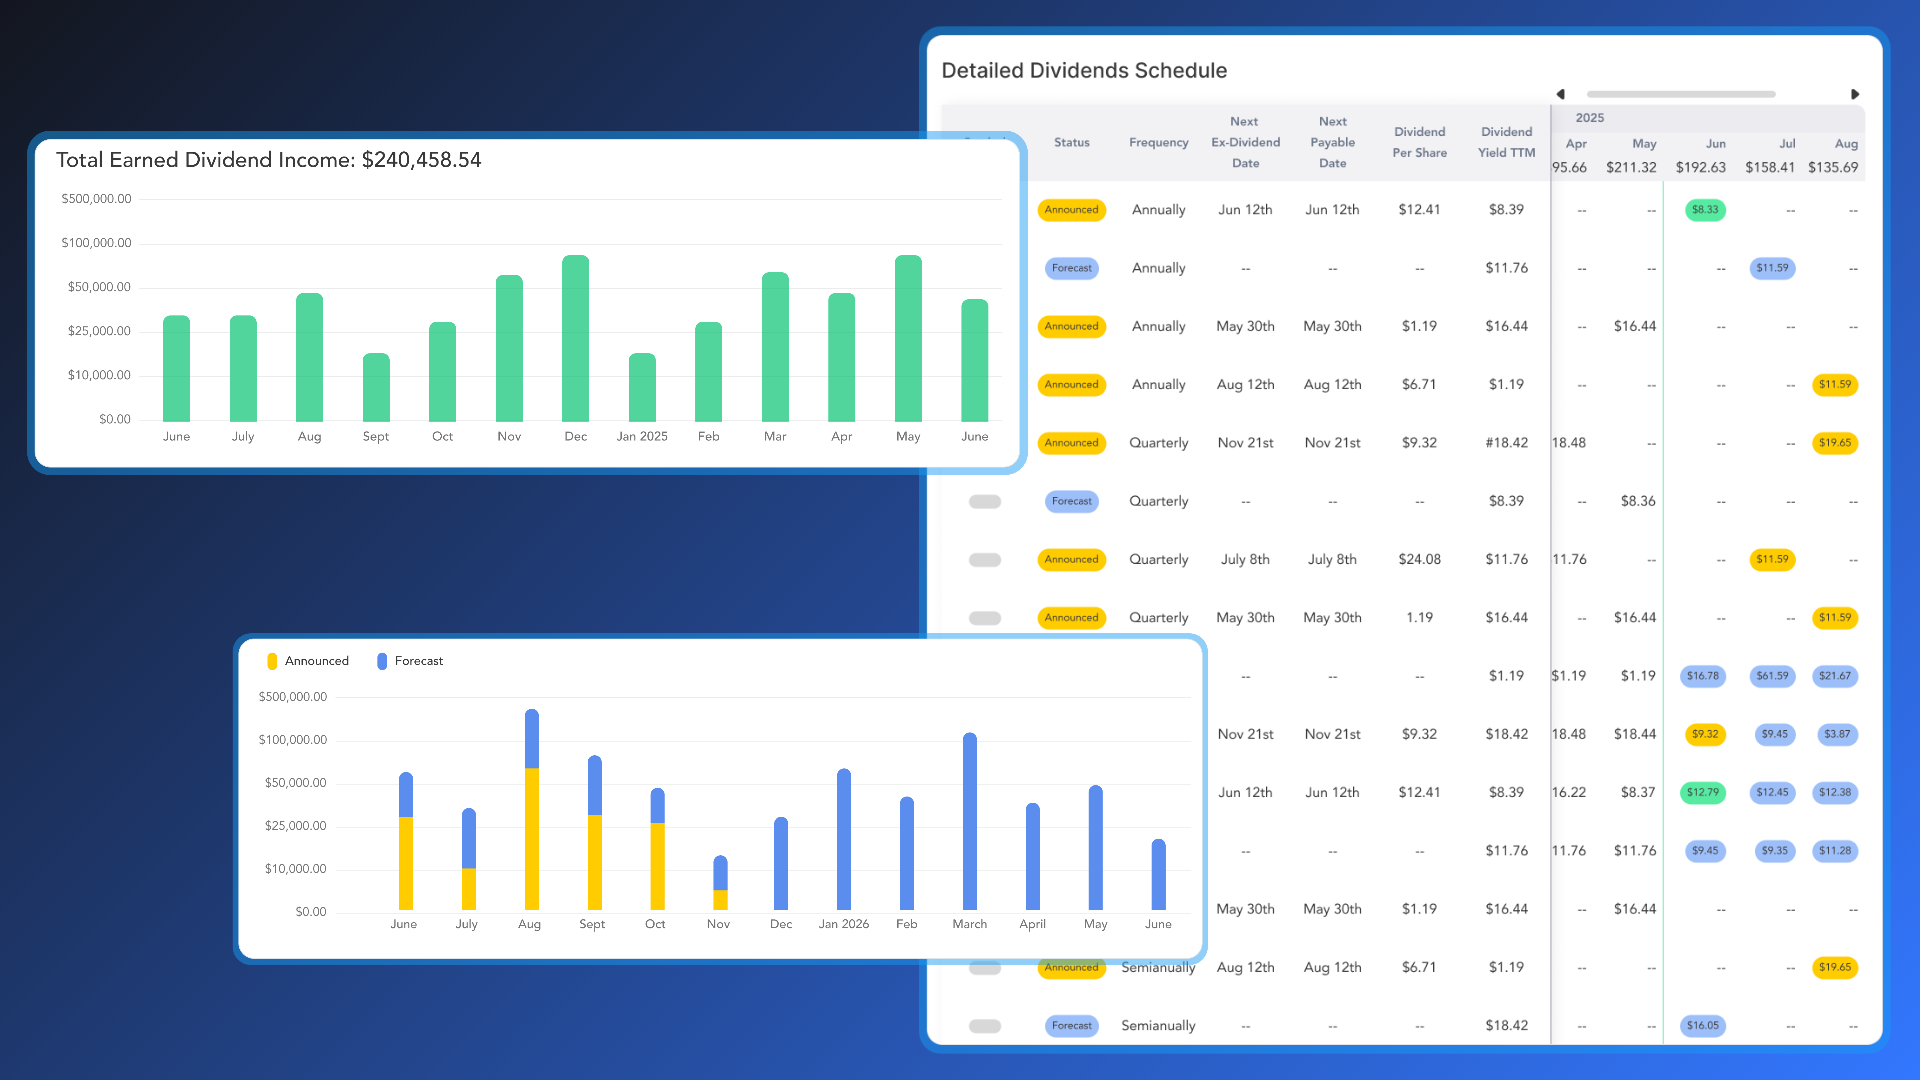Click the blue $3.87 dividend chip
Viewport: 1920px width, 1080px height.
(1837, 734)
